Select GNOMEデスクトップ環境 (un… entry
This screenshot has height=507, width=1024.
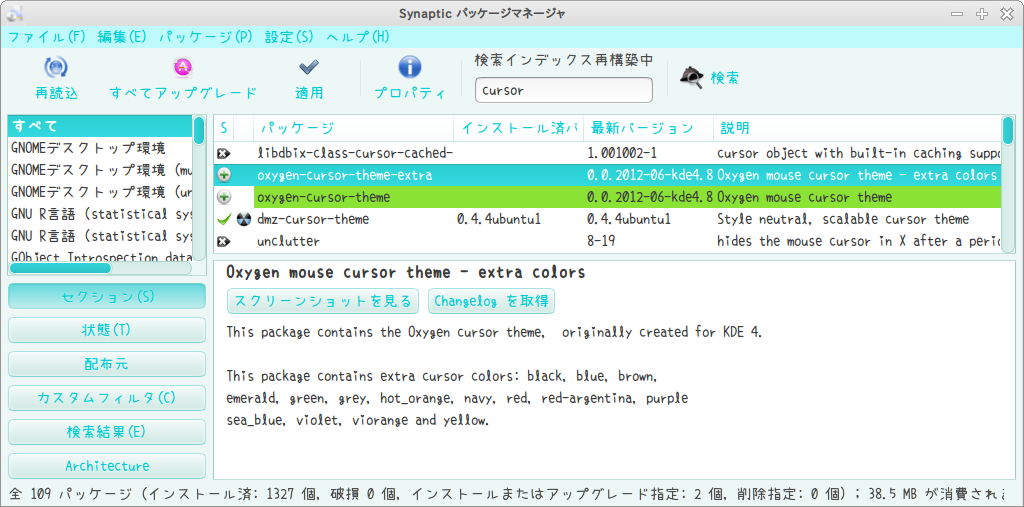click(x=101, y=191)
